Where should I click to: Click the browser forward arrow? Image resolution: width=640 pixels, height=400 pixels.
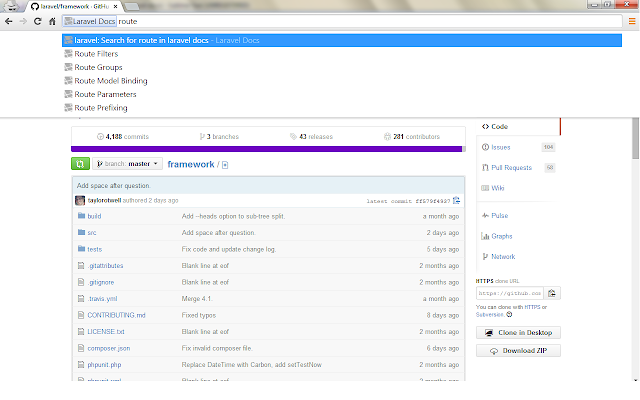[23, 21]
